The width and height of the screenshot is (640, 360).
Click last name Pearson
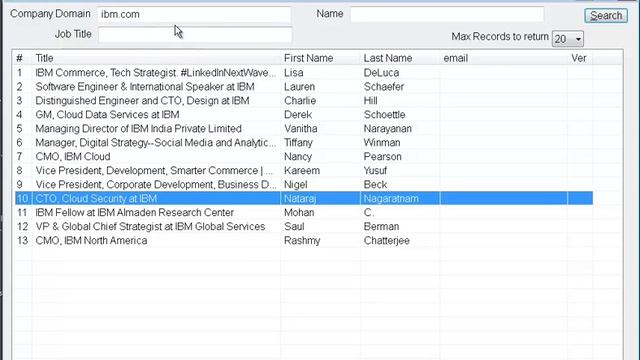(x=382, y=156)
